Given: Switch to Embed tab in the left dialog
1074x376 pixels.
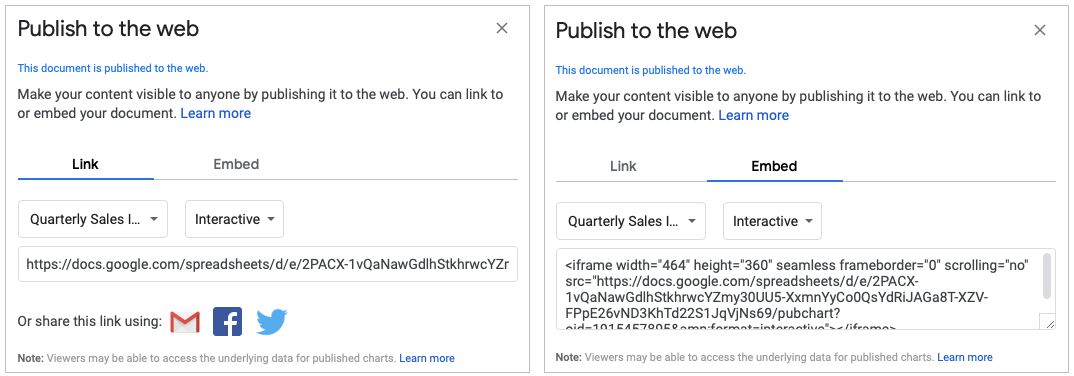Looking at the screenshot, I should click(236, 164).
